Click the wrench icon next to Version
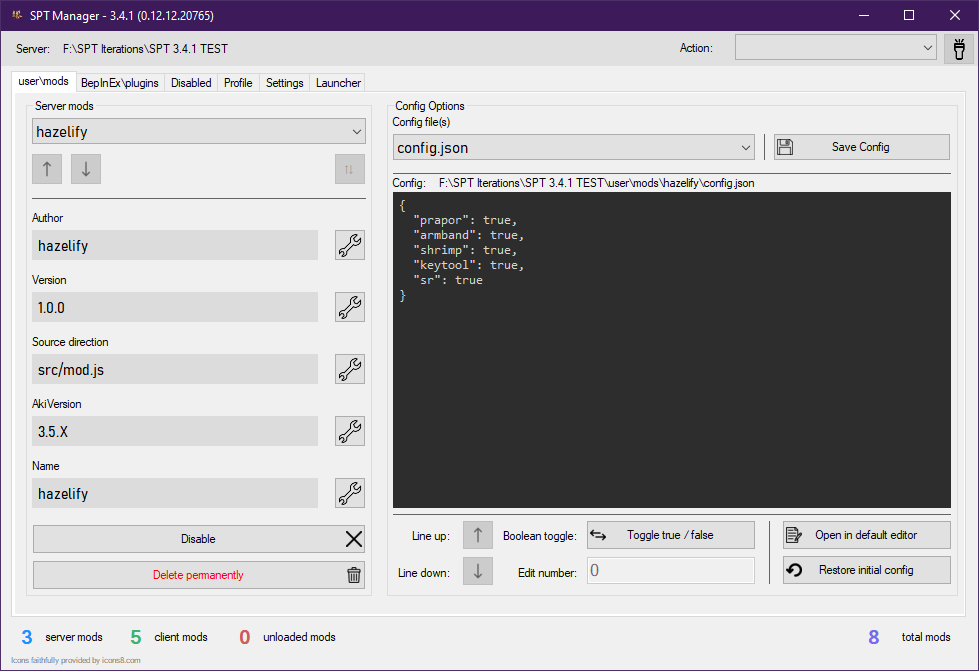979x671 pixels. click(350, 307)
